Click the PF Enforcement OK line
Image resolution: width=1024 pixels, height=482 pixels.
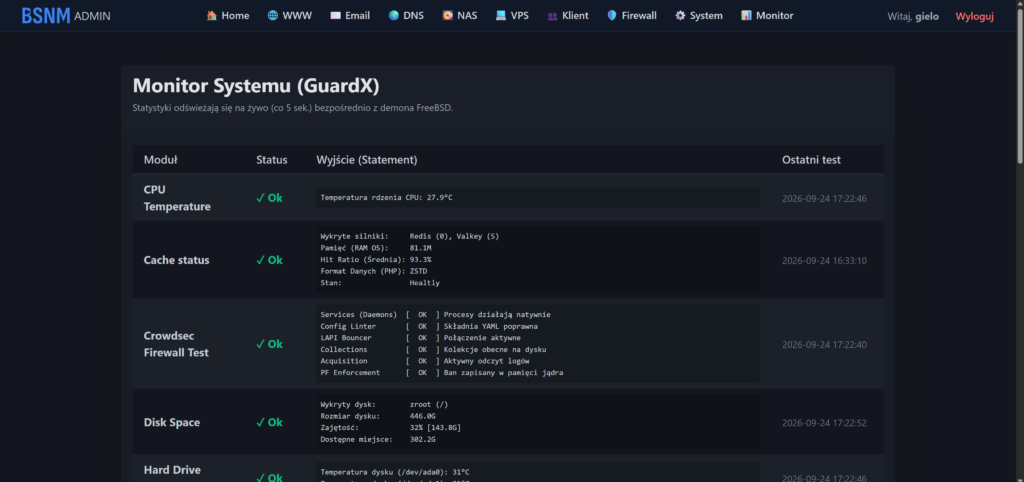pyautogui.click(x=441, y=373)
